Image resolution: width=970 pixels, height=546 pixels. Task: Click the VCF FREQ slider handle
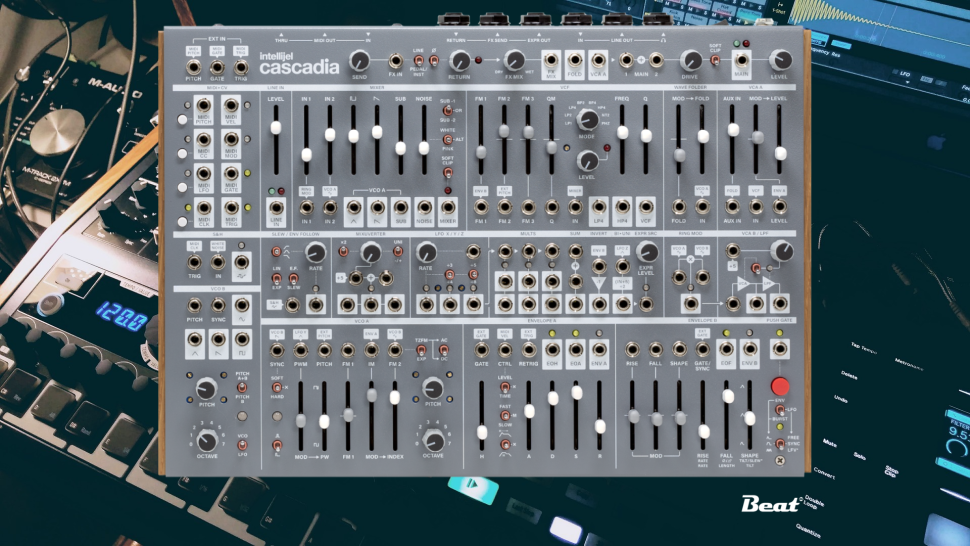pyautogui.click(x=622, y=133)
